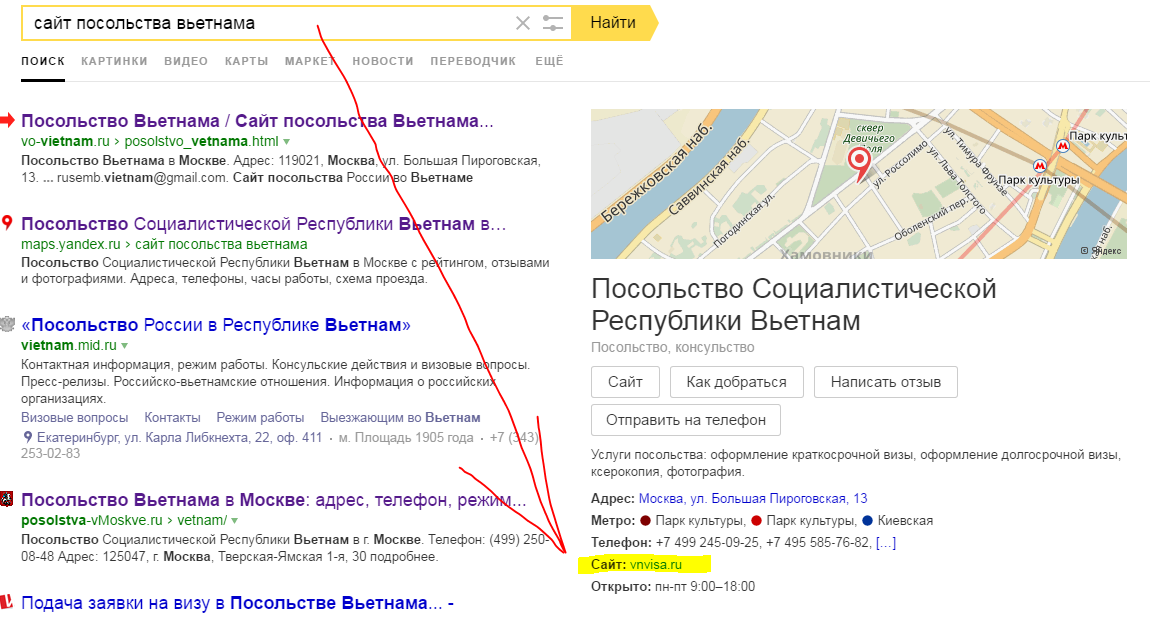The image size is (1150, 620).
Task: Switch to the Видео tab
Action: (x=186, y=62)
